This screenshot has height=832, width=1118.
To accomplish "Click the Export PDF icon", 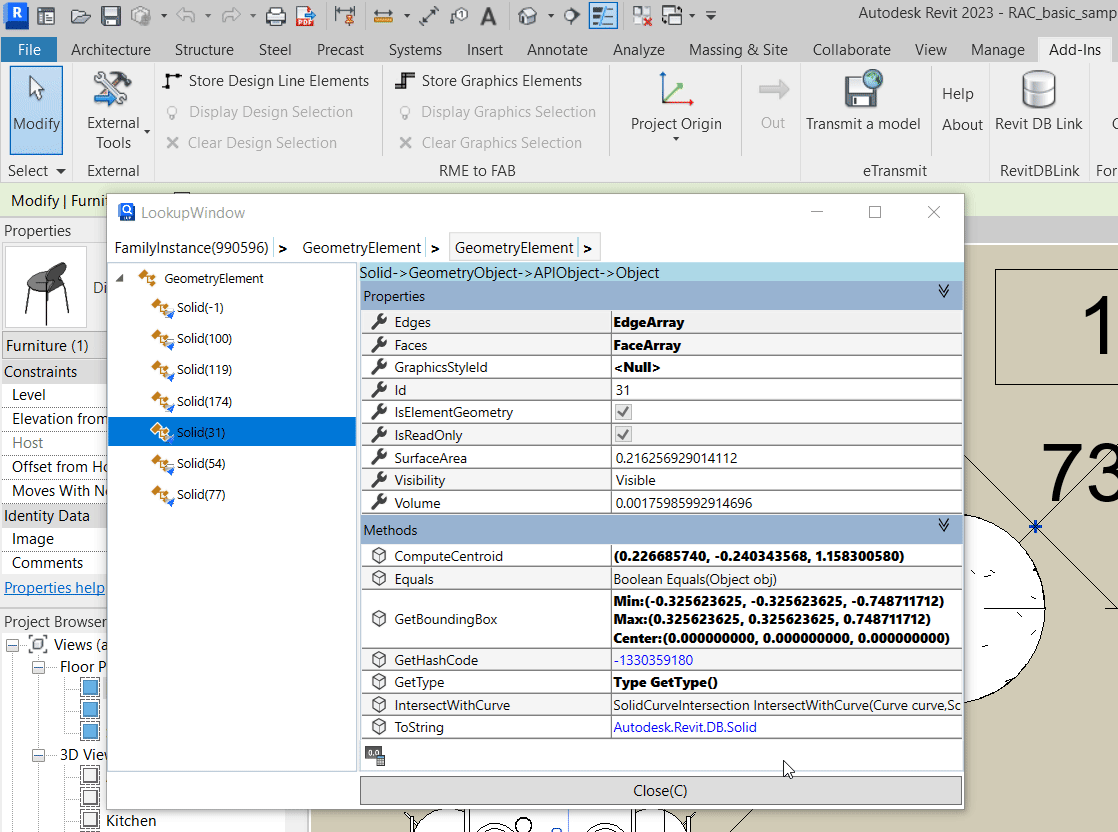I will pyautogui.click(x=306, y=16).
